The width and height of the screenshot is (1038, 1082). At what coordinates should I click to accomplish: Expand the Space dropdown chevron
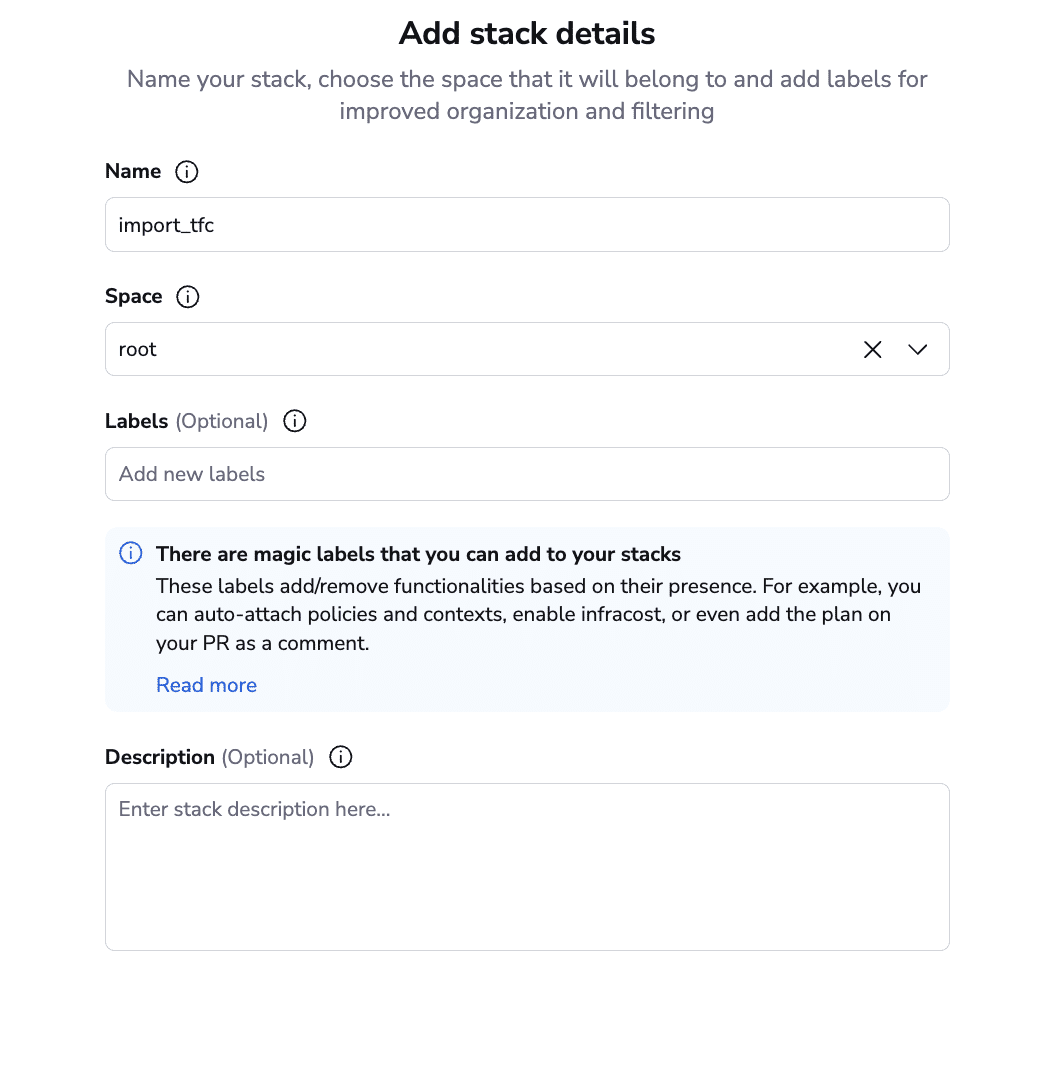click(918, 350)
